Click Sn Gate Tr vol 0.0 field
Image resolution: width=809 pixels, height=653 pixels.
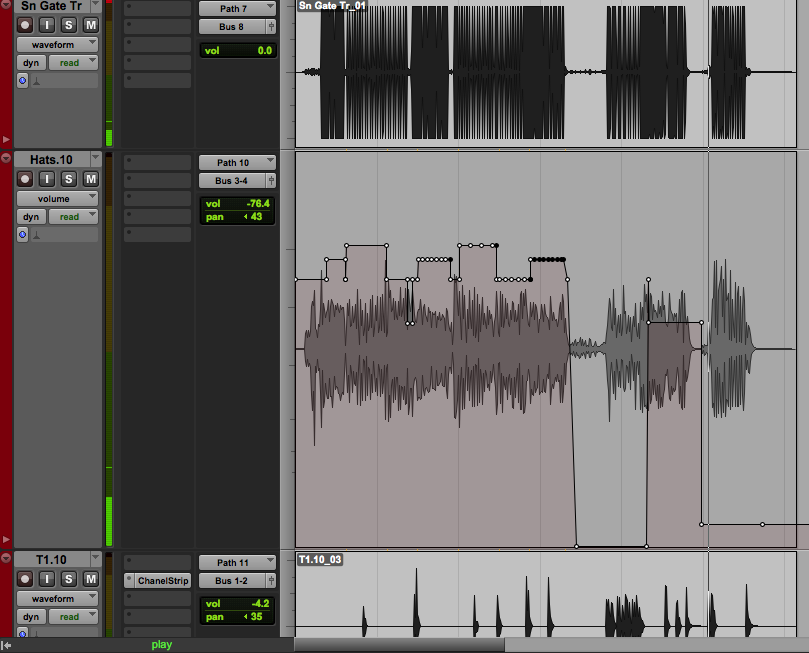tap(238, 51)
